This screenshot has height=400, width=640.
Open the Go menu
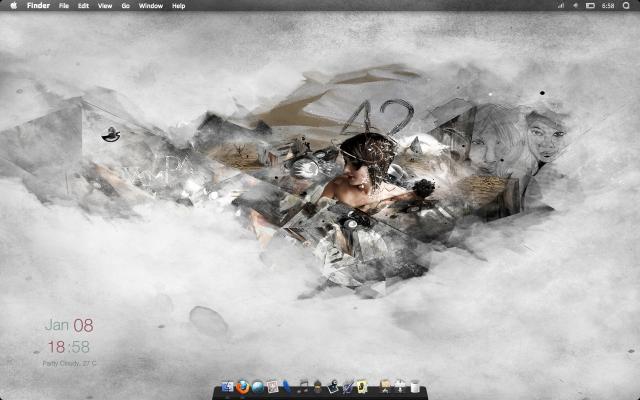click(126, 6)
